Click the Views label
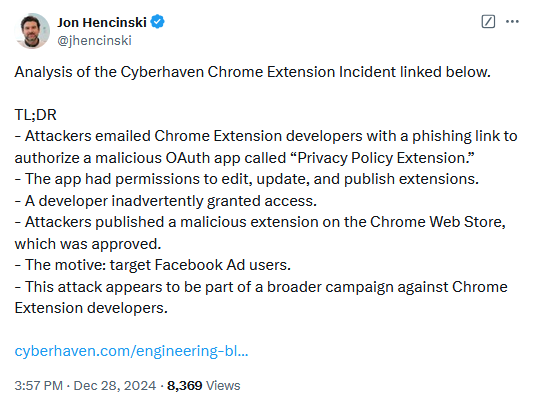Image resolution: width=533 pixels, height=399 pixels. (x=223, y=386)
